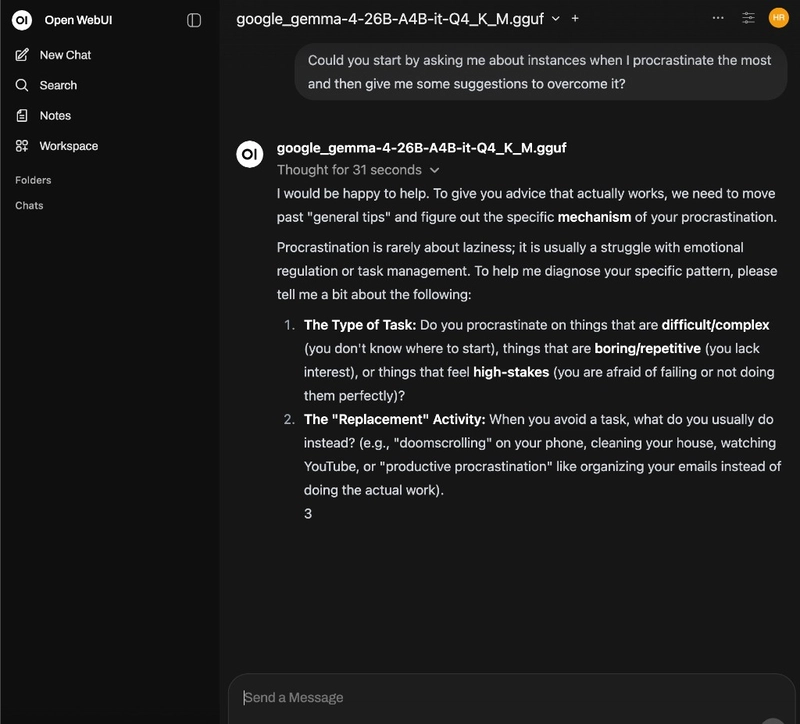Click the Open WebUI logo icon
This screenshot has height=724, width=800.
point(22,20)
